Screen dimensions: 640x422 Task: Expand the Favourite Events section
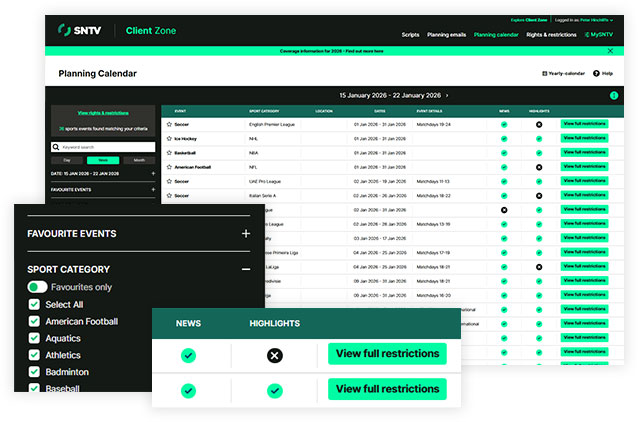coord(246,234)
